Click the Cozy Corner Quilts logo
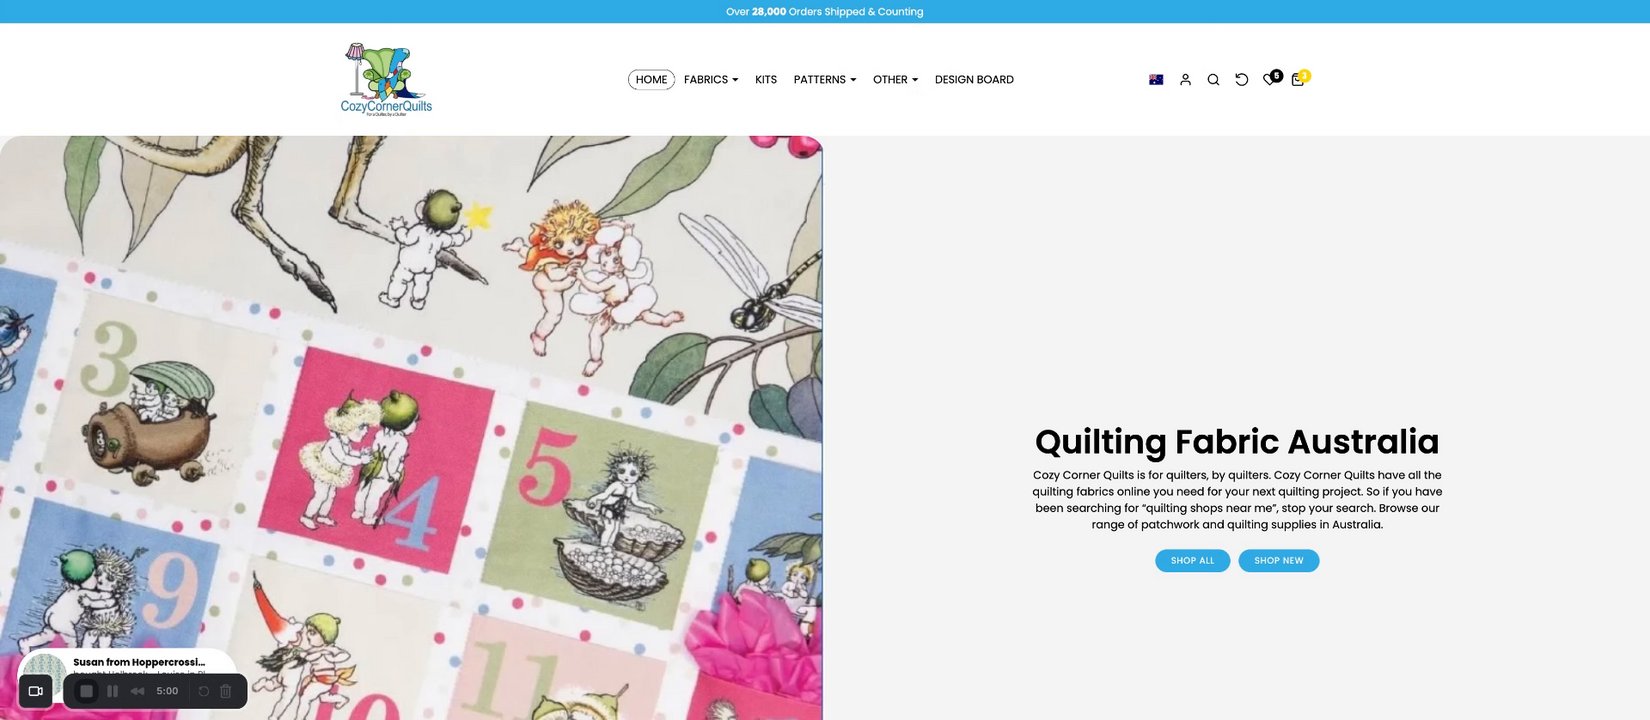The image size is (1650, 720). [386, 79]
